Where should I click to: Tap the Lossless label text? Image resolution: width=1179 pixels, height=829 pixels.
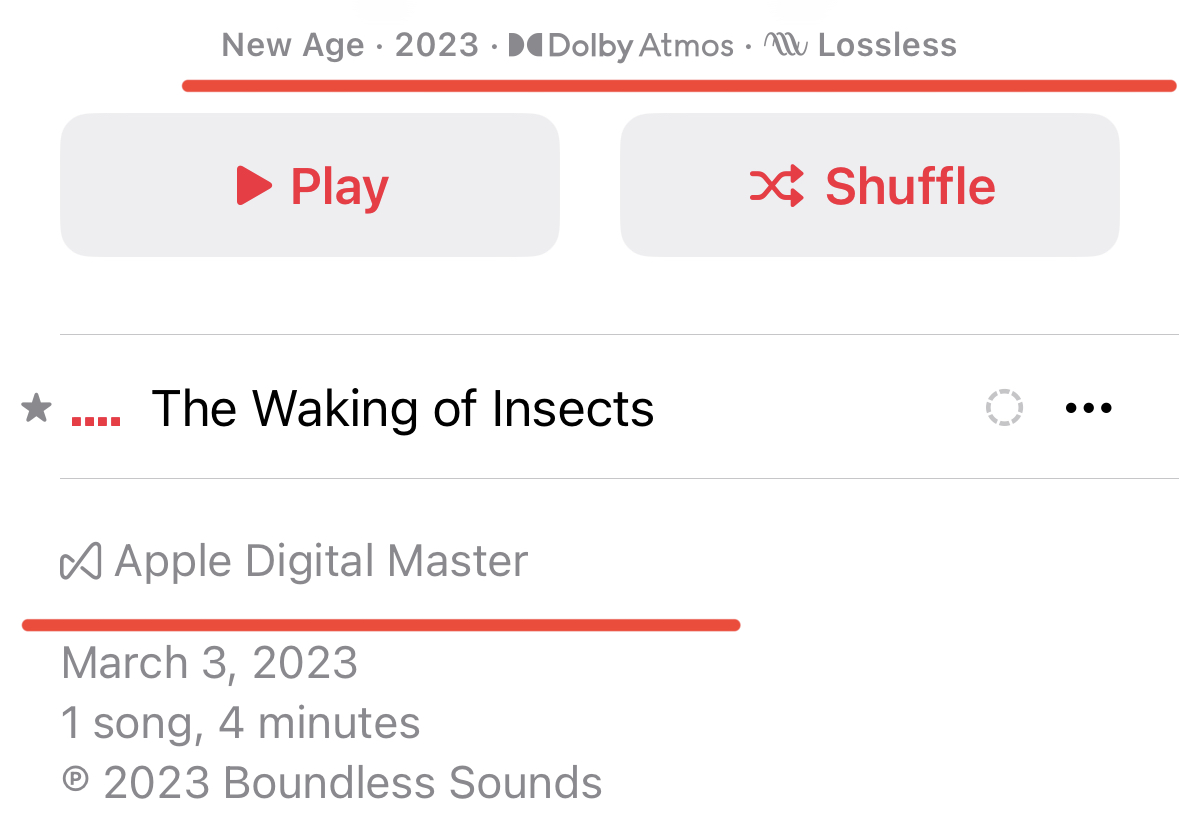click(887, 45)
